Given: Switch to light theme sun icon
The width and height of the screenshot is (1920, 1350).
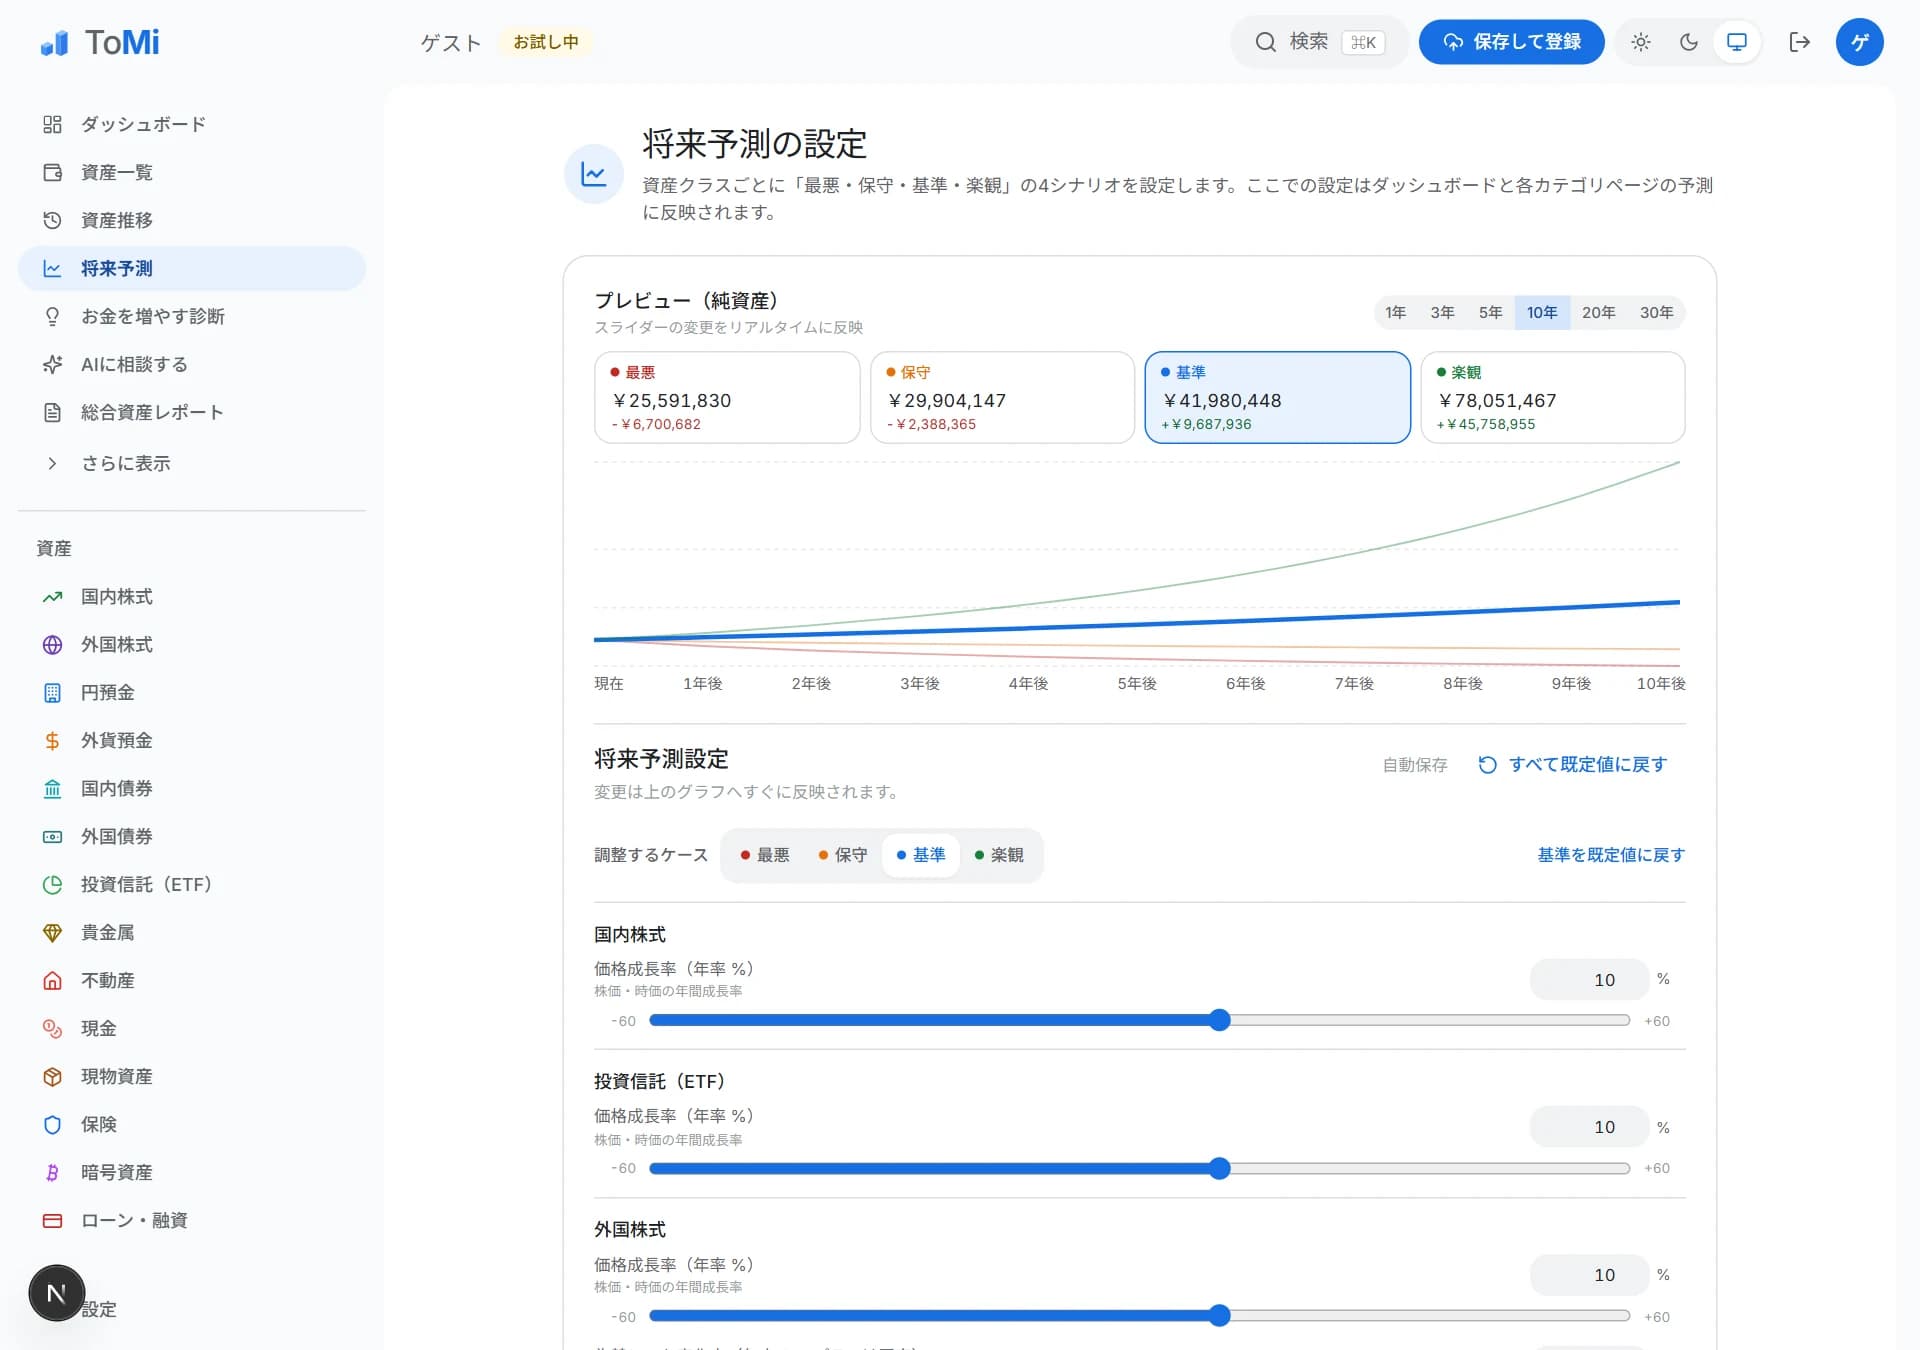Looking at the screenshot, I should click(x=1641, y=42).
